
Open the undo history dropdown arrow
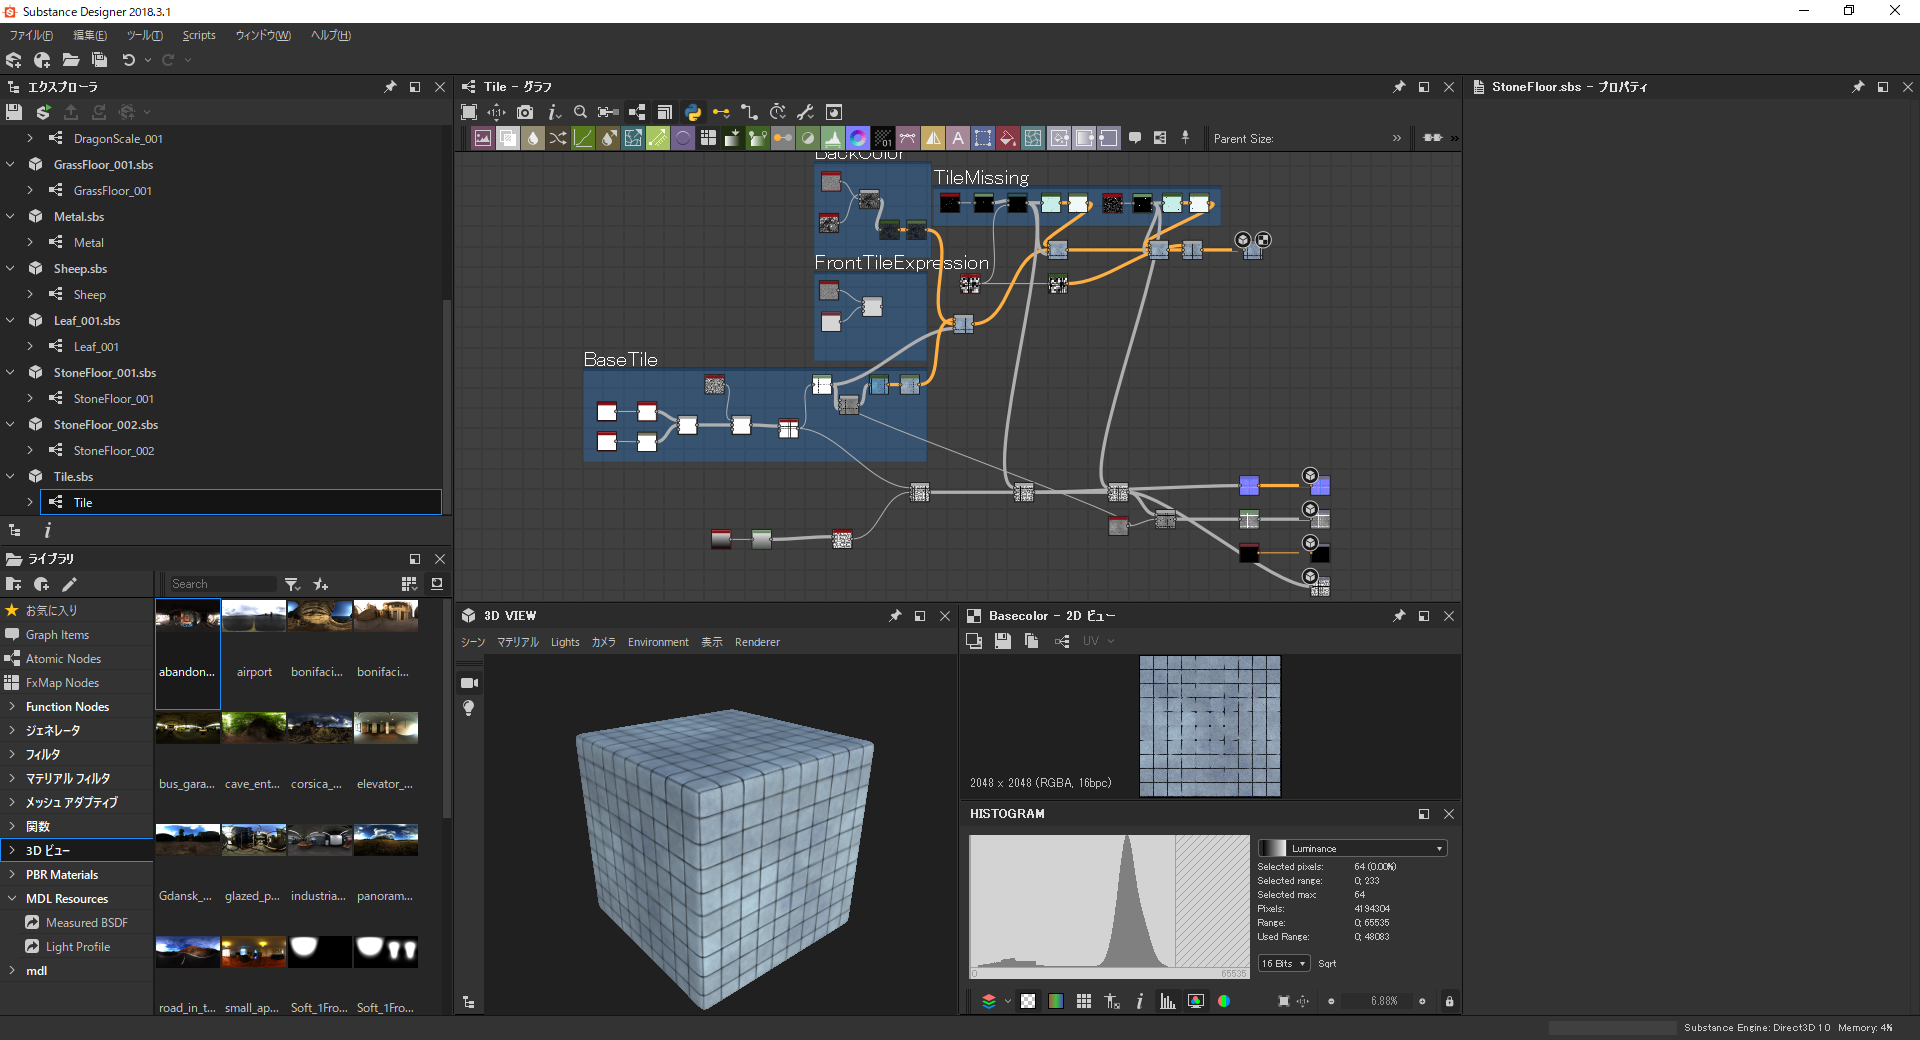pos(148,60)
